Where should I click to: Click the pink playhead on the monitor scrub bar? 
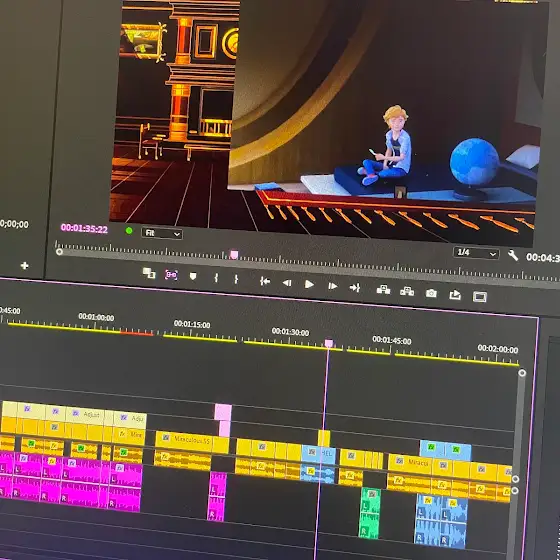click(x=234, y=255)
